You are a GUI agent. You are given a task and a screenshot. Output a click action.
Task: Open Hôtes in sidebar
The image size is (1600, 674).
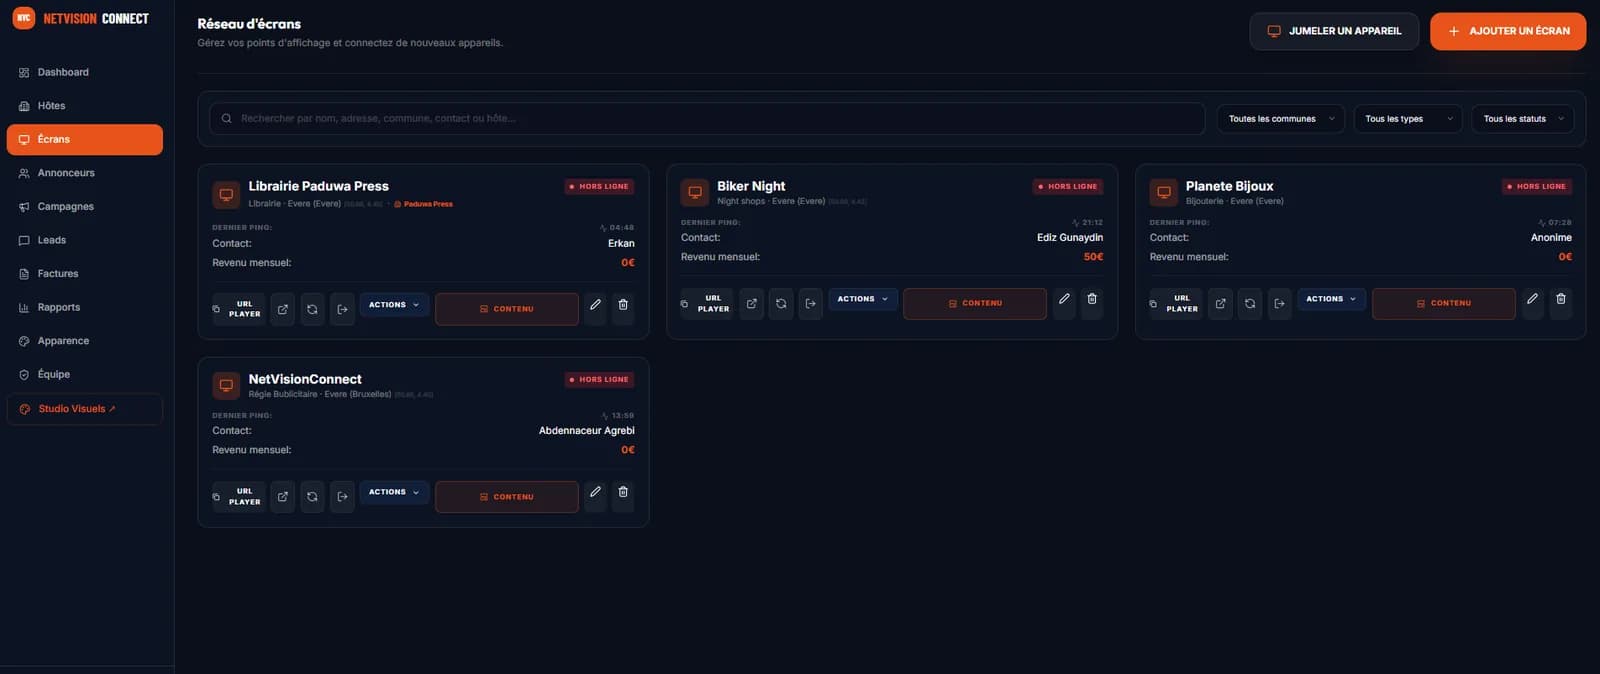[x=84, y=106]
